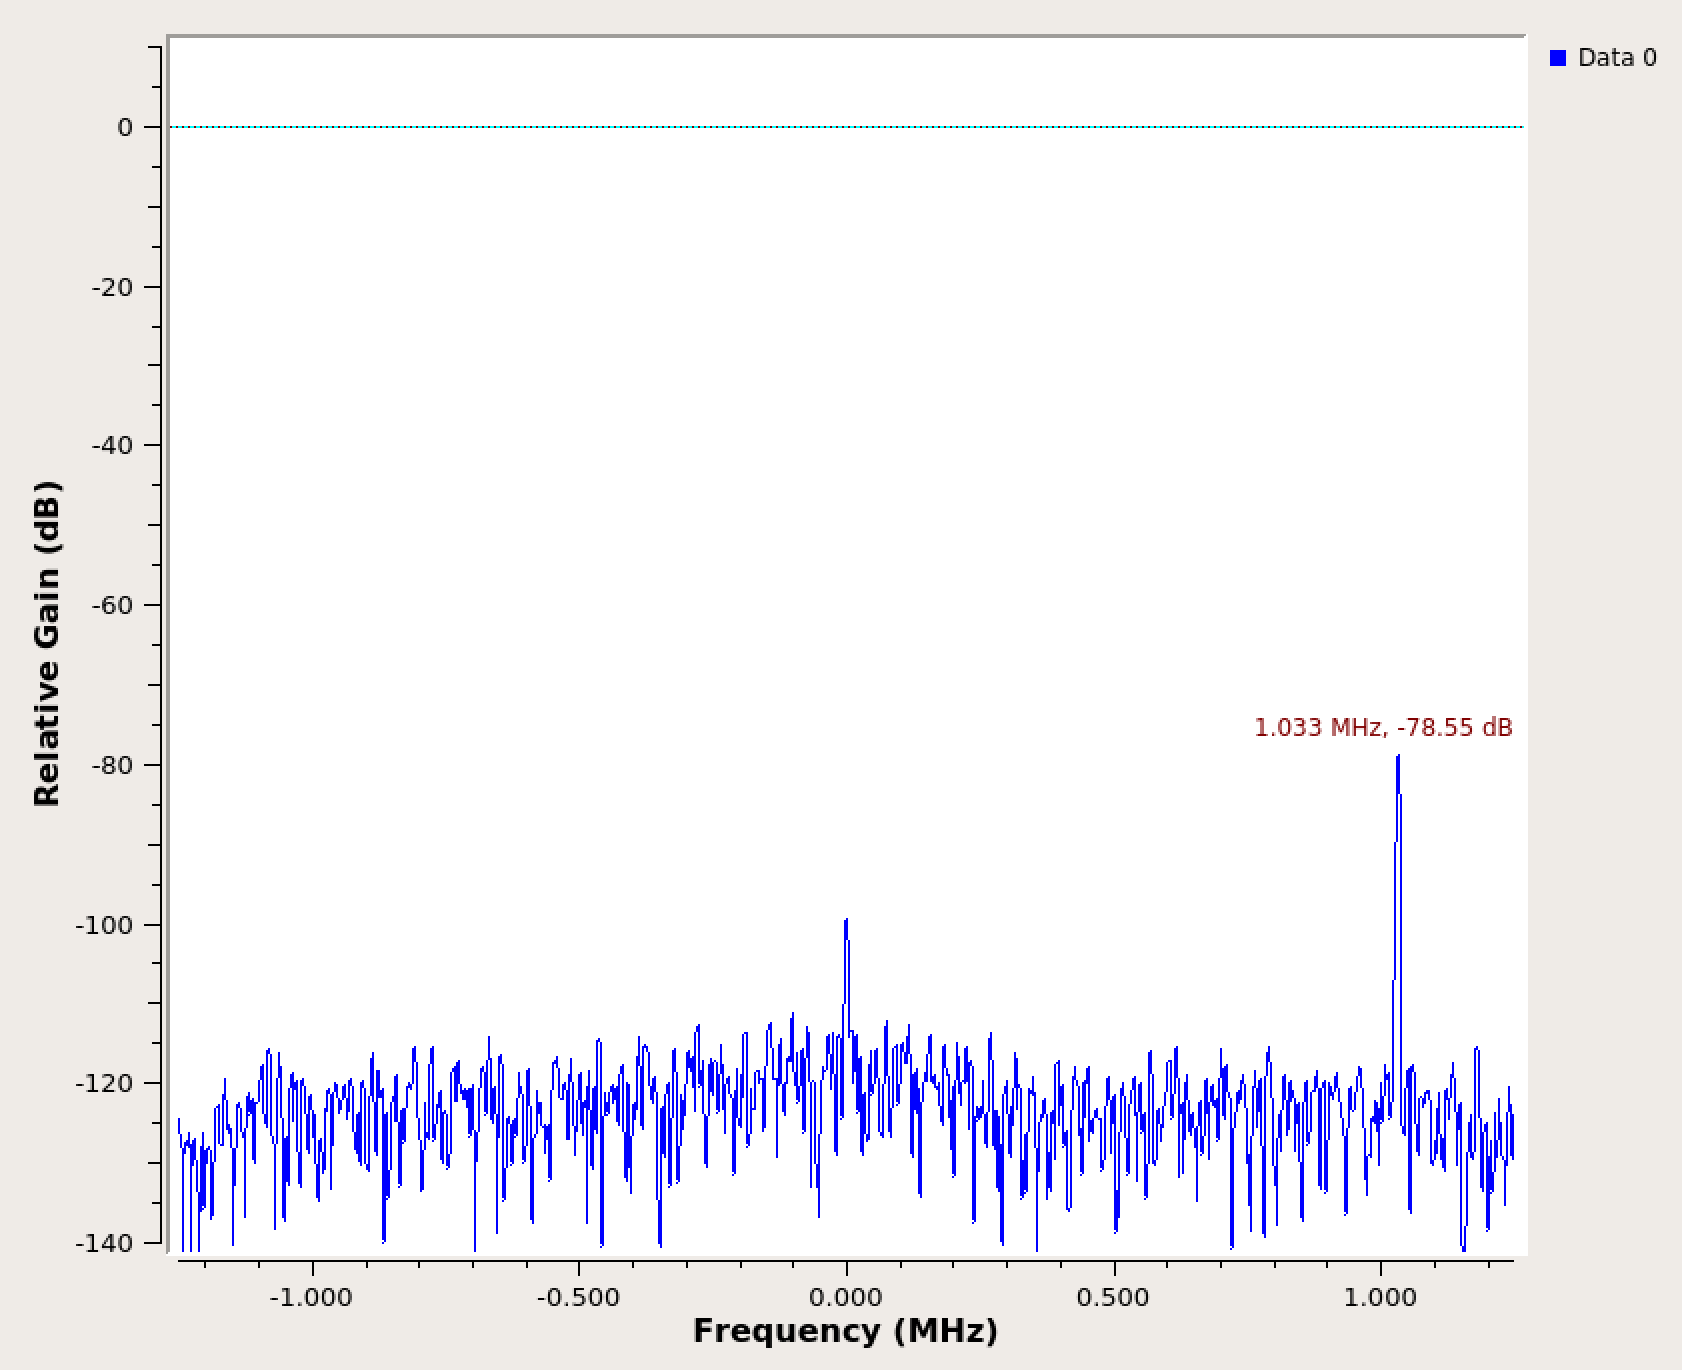Click the -60 gain axis label

coord(112,605)
